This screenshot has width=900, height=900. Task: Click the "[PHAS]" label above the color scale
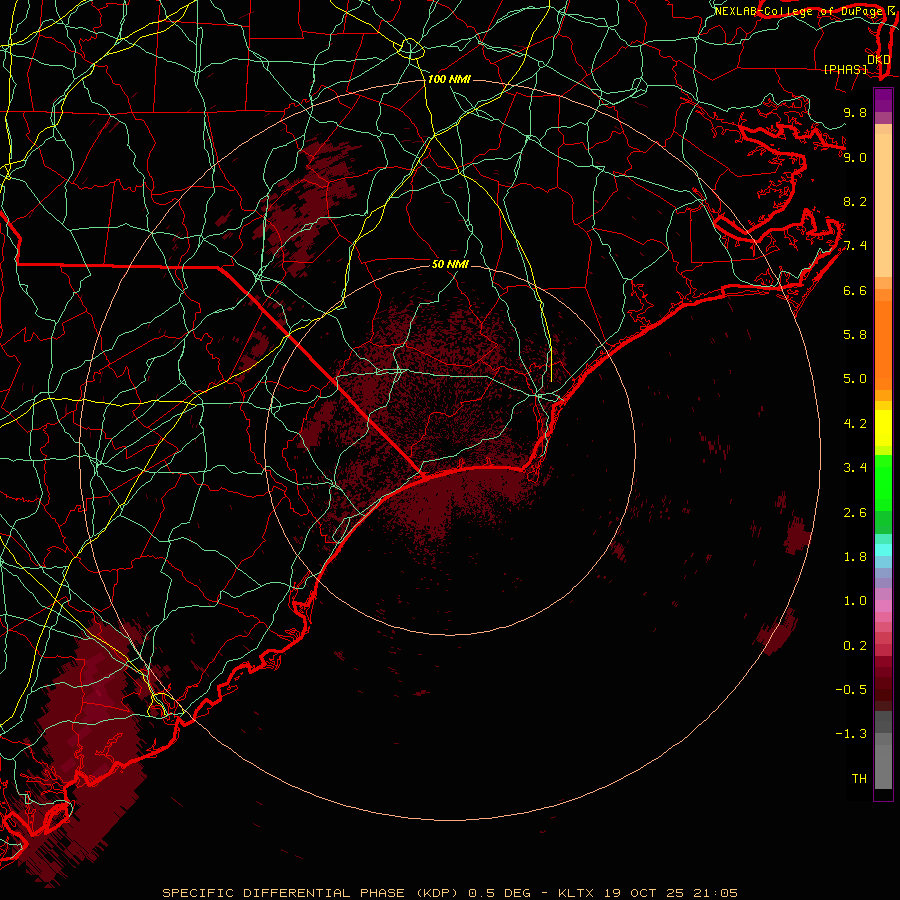pos(845,69)
